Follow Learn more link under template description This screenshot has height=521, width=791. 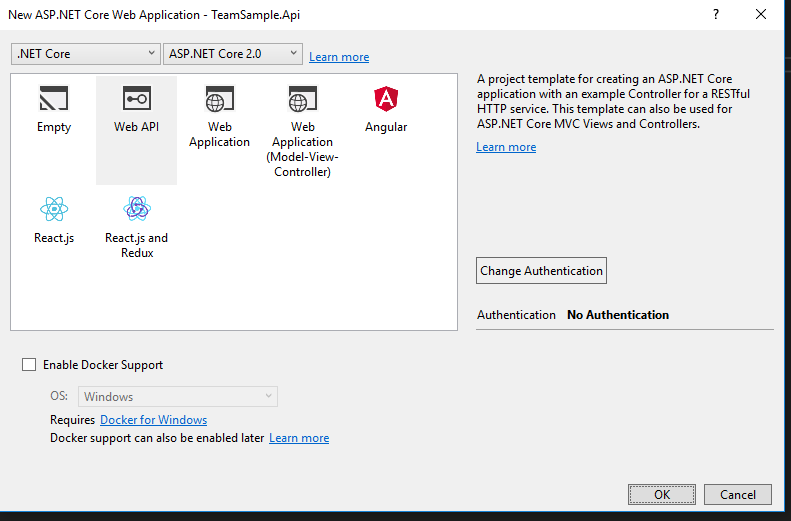pos(506,147)
